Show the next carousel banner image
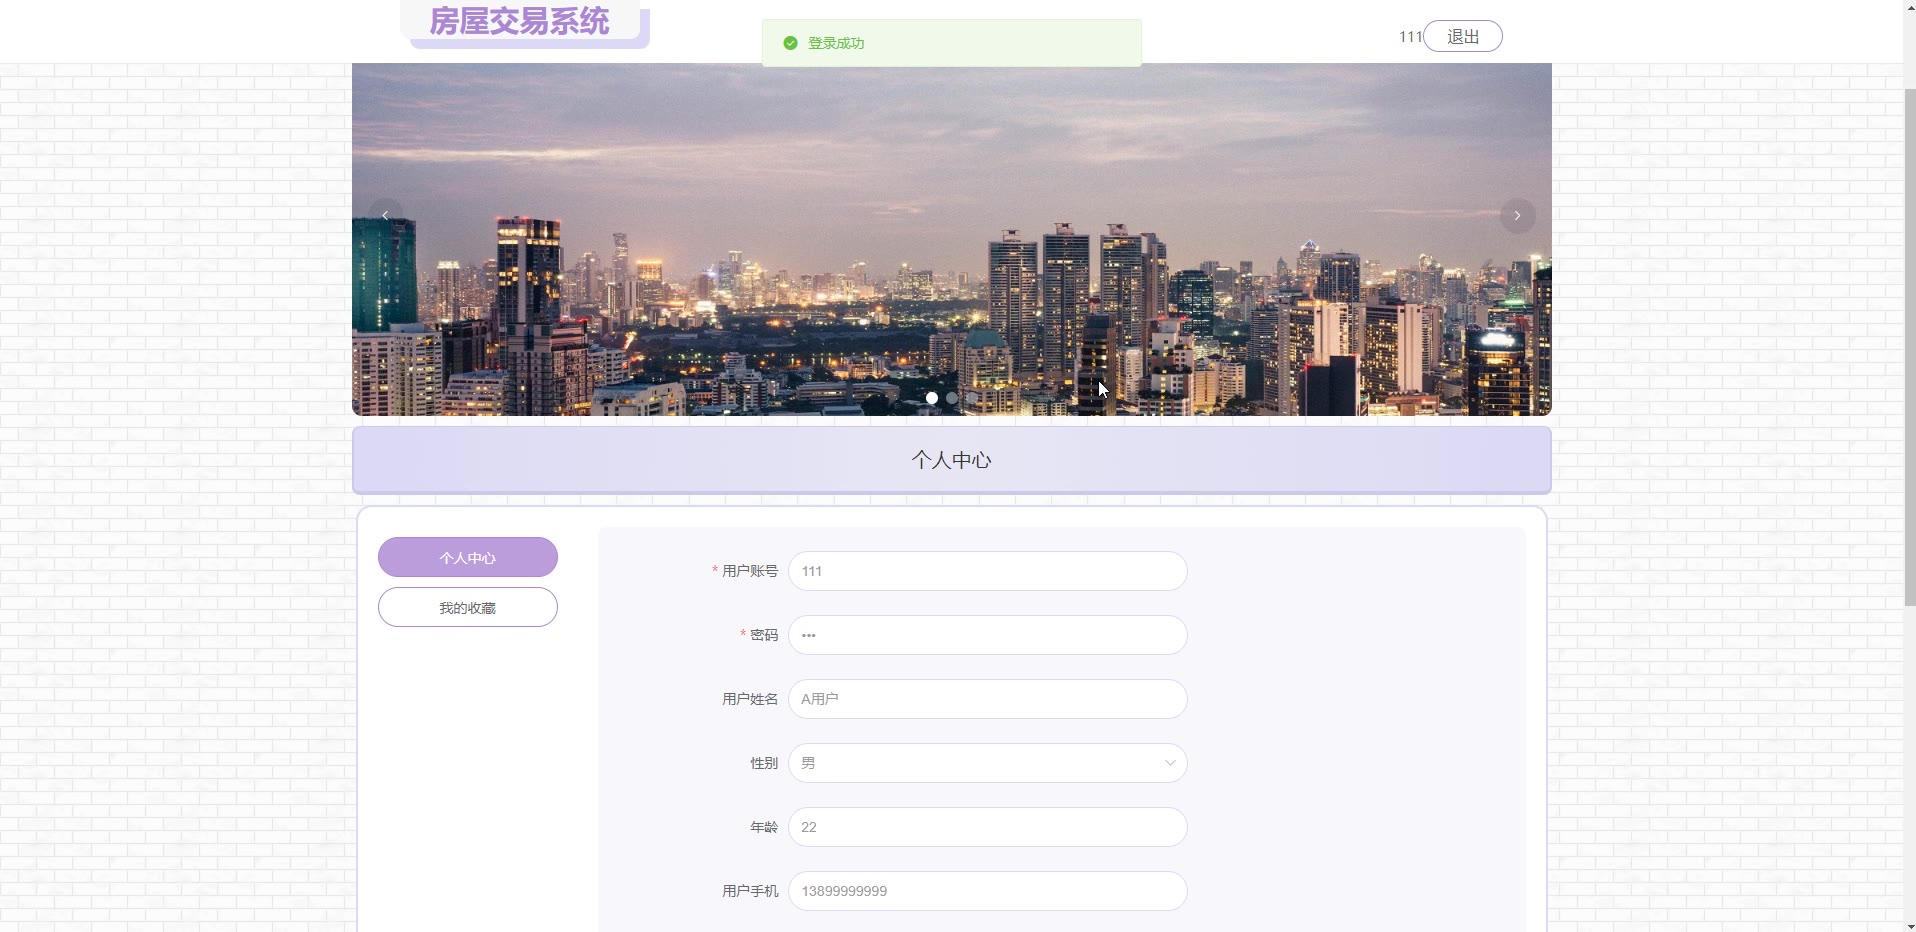This screenshot has height=932, width=1916. 1517,216
